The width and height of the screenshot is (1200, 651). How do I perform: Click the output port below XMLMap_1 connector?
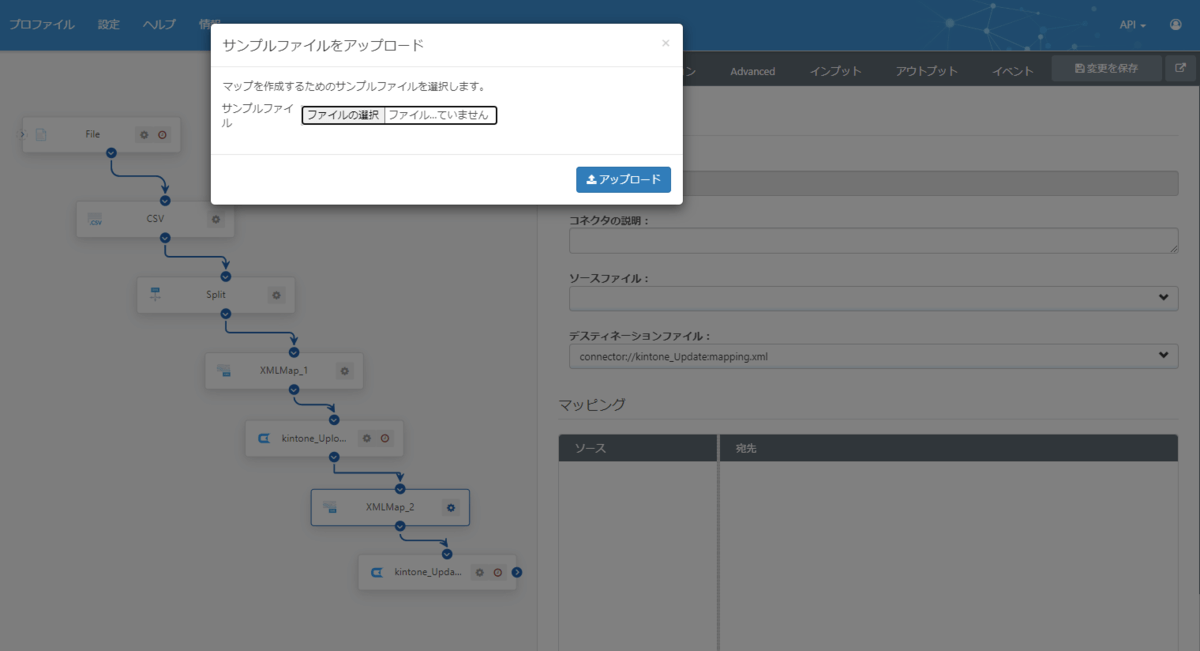(x=293, y=390)
